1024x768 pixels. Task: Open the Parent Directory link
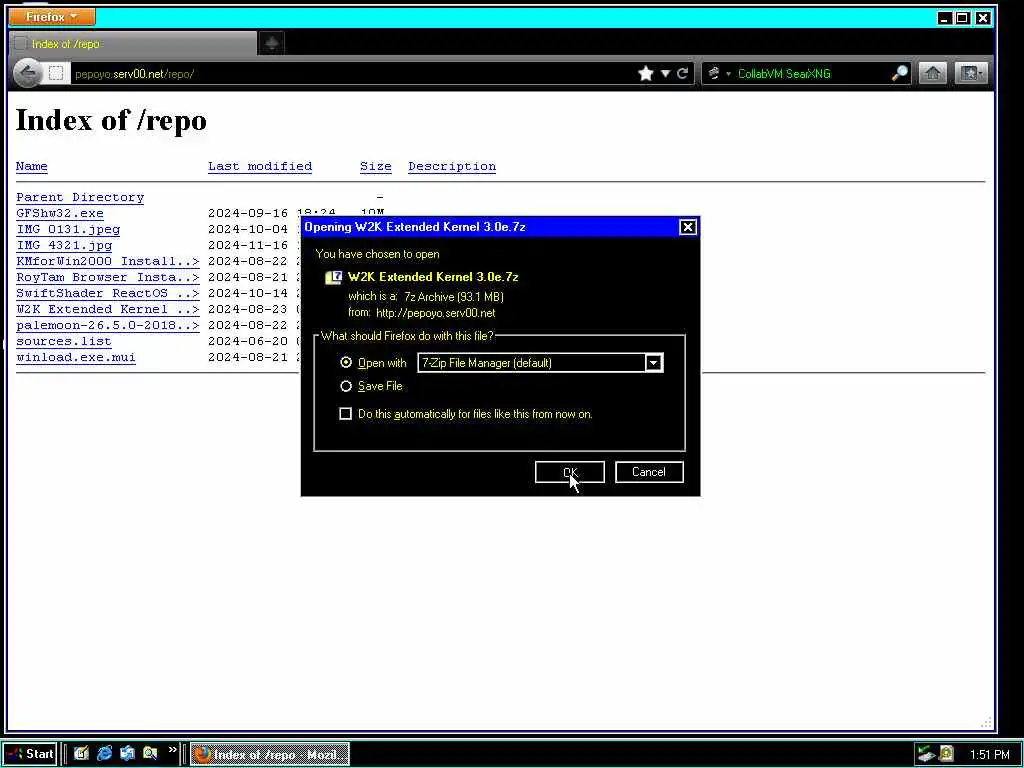tap(80, 197)
